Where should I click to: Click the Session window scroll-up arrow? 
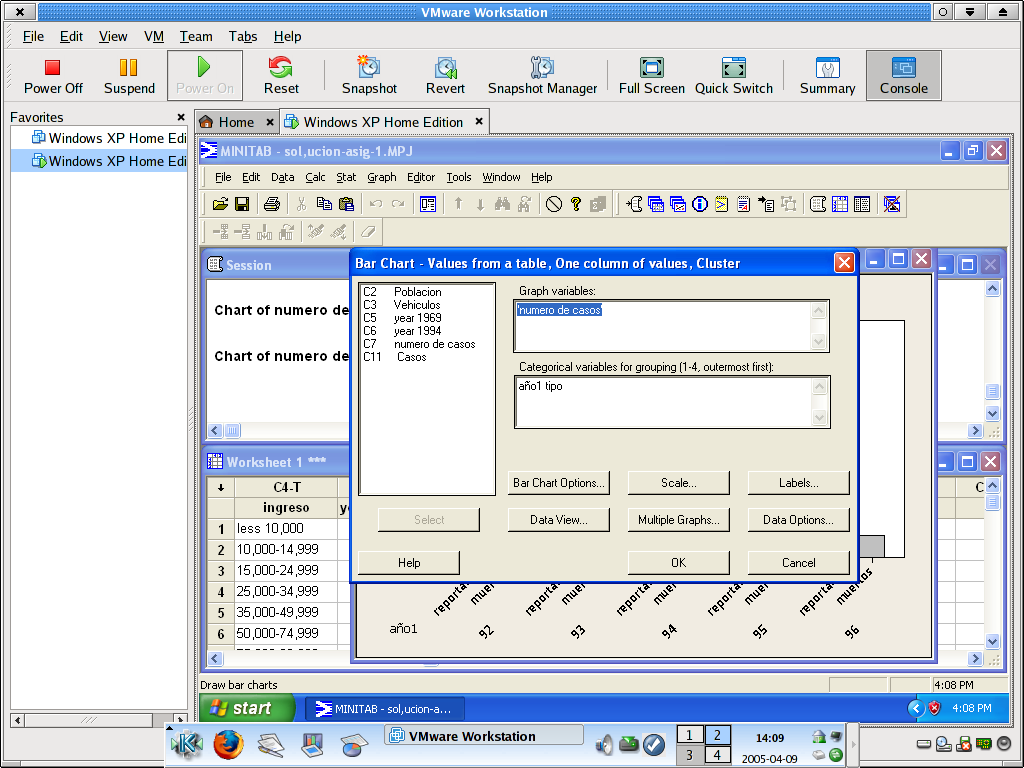pos(992,288)
